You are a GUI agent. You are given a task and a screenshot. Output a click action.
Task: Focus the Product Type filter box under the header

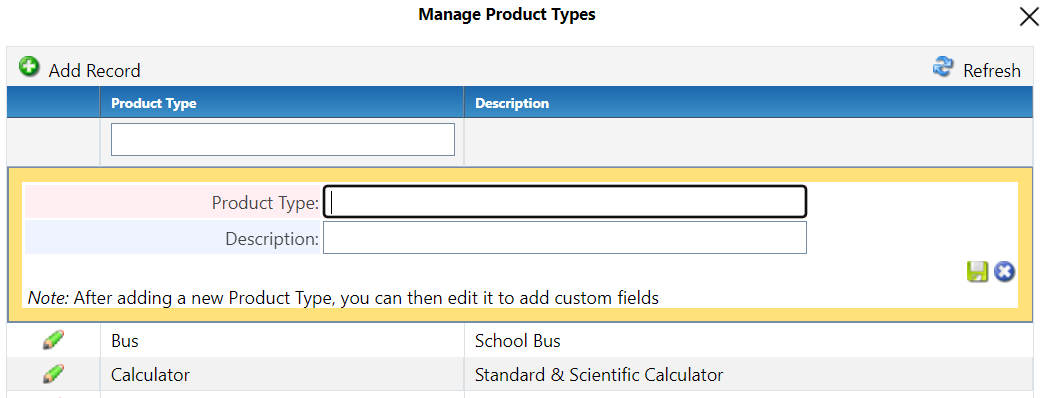click(283, 139)
